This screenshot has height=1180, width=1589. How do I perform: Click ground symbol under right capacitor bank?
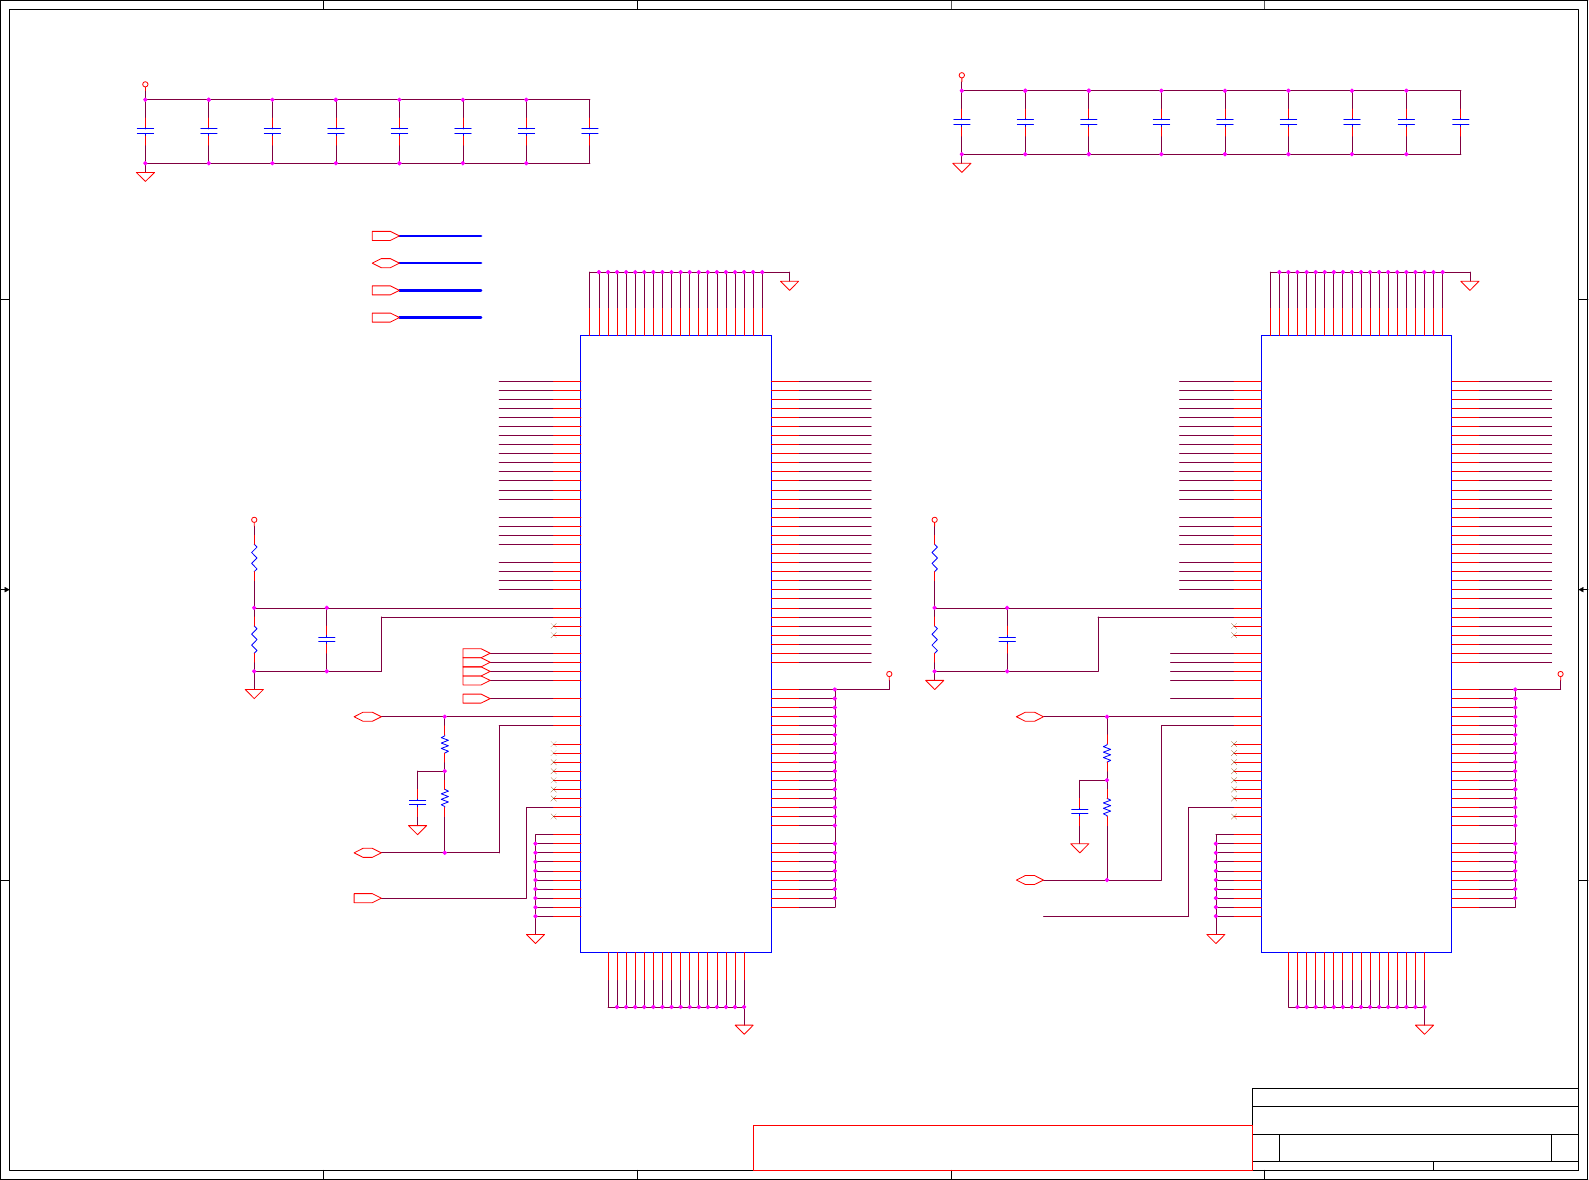[962, 168]
